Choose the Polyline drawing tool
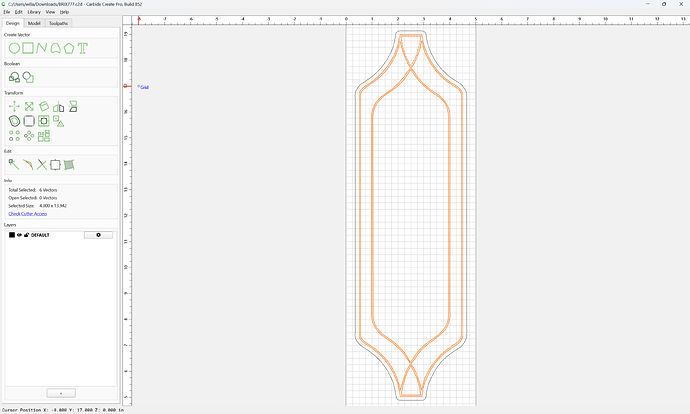The image size is (690, 414). click(42, 48)
